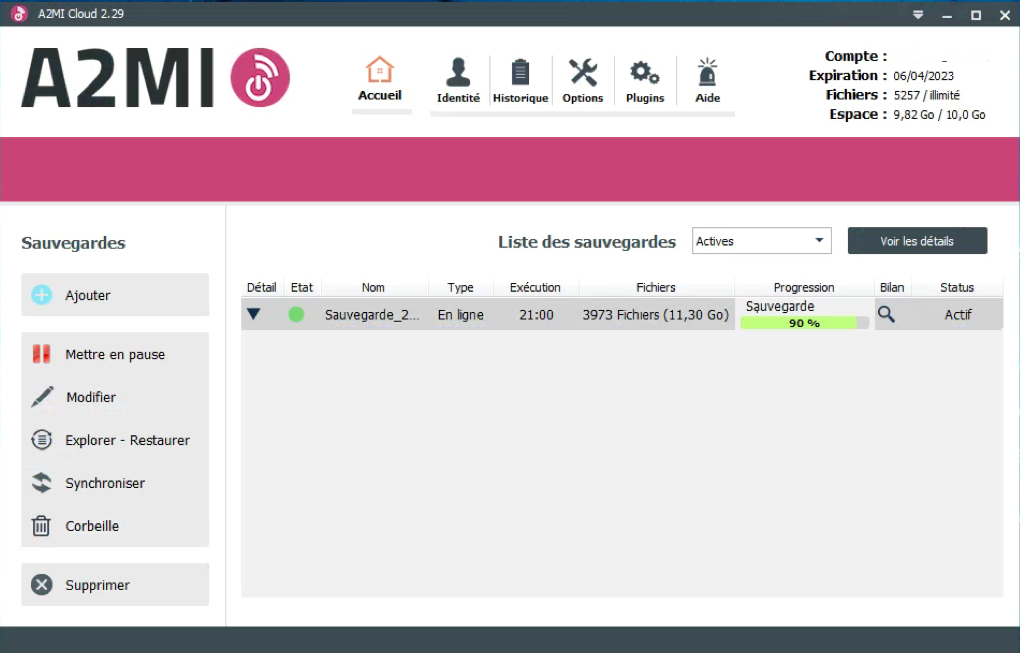The width and height of the screenshot is (1020, 653).
Task: Click the Supprimer X icon
Action: [x=42, y=585]
